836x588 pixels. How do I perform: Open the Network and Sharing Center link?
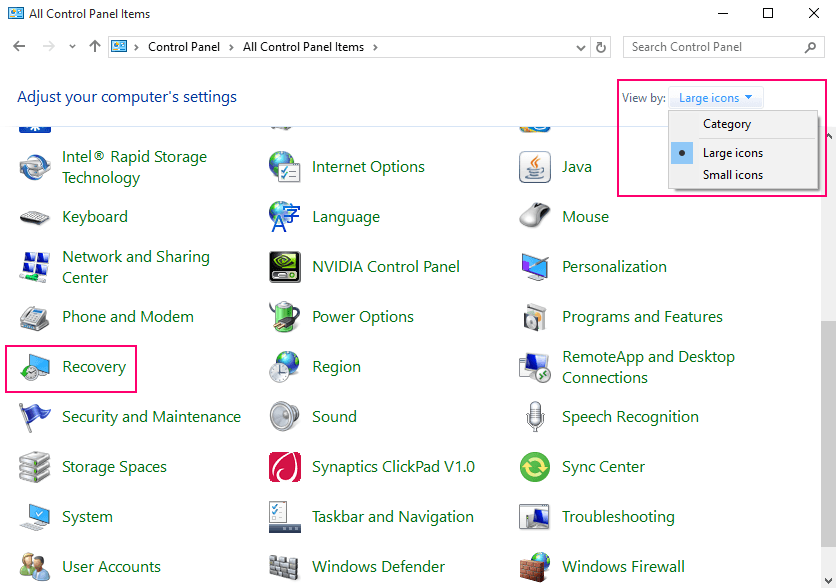[135, 267]
